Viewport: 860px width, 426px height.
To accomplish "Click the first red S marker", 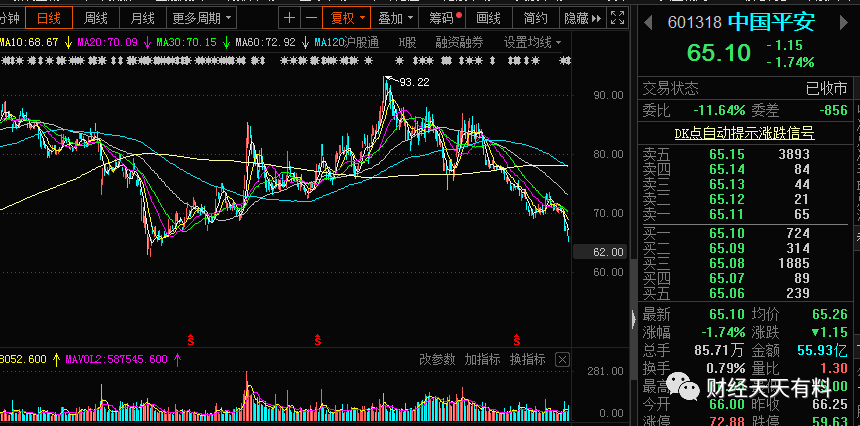I will (x=191, y=340).
